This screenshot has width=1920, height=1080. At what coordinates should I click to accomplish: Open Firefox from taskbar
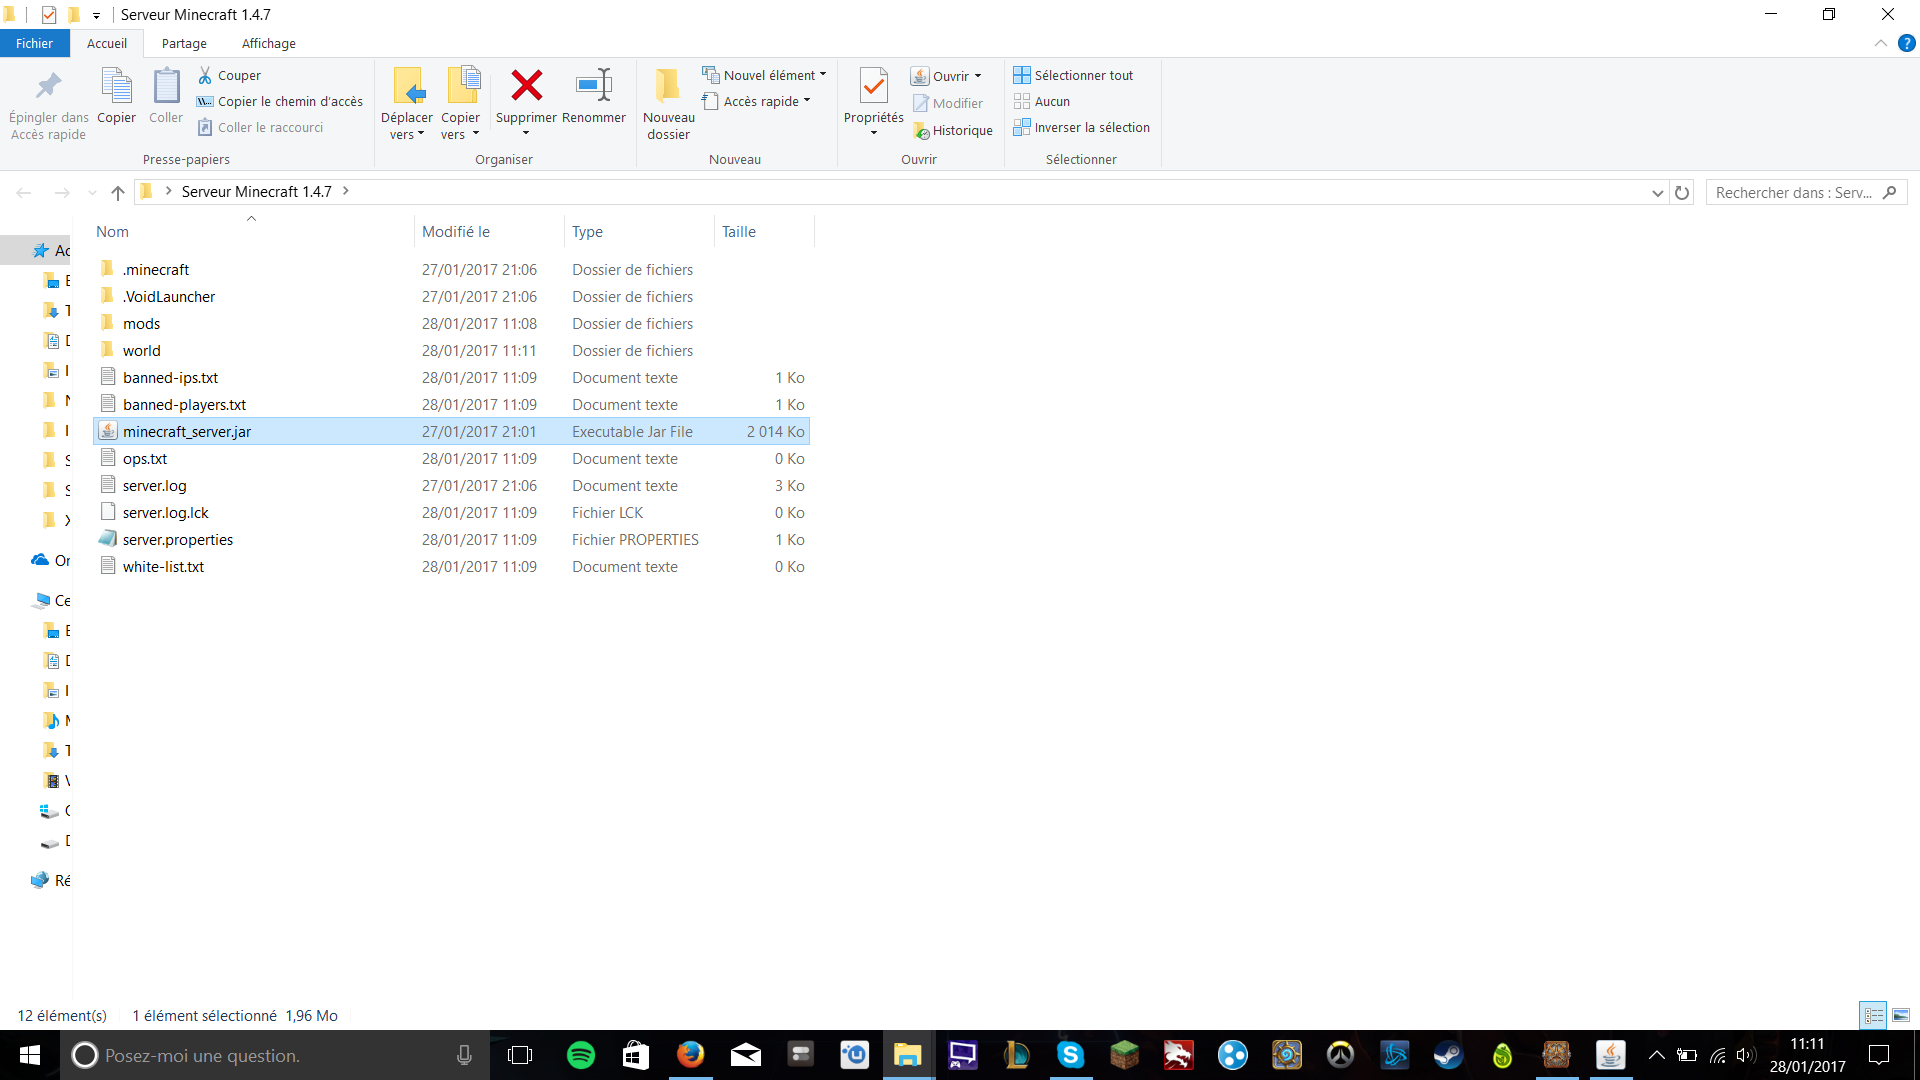[690, 1055]
